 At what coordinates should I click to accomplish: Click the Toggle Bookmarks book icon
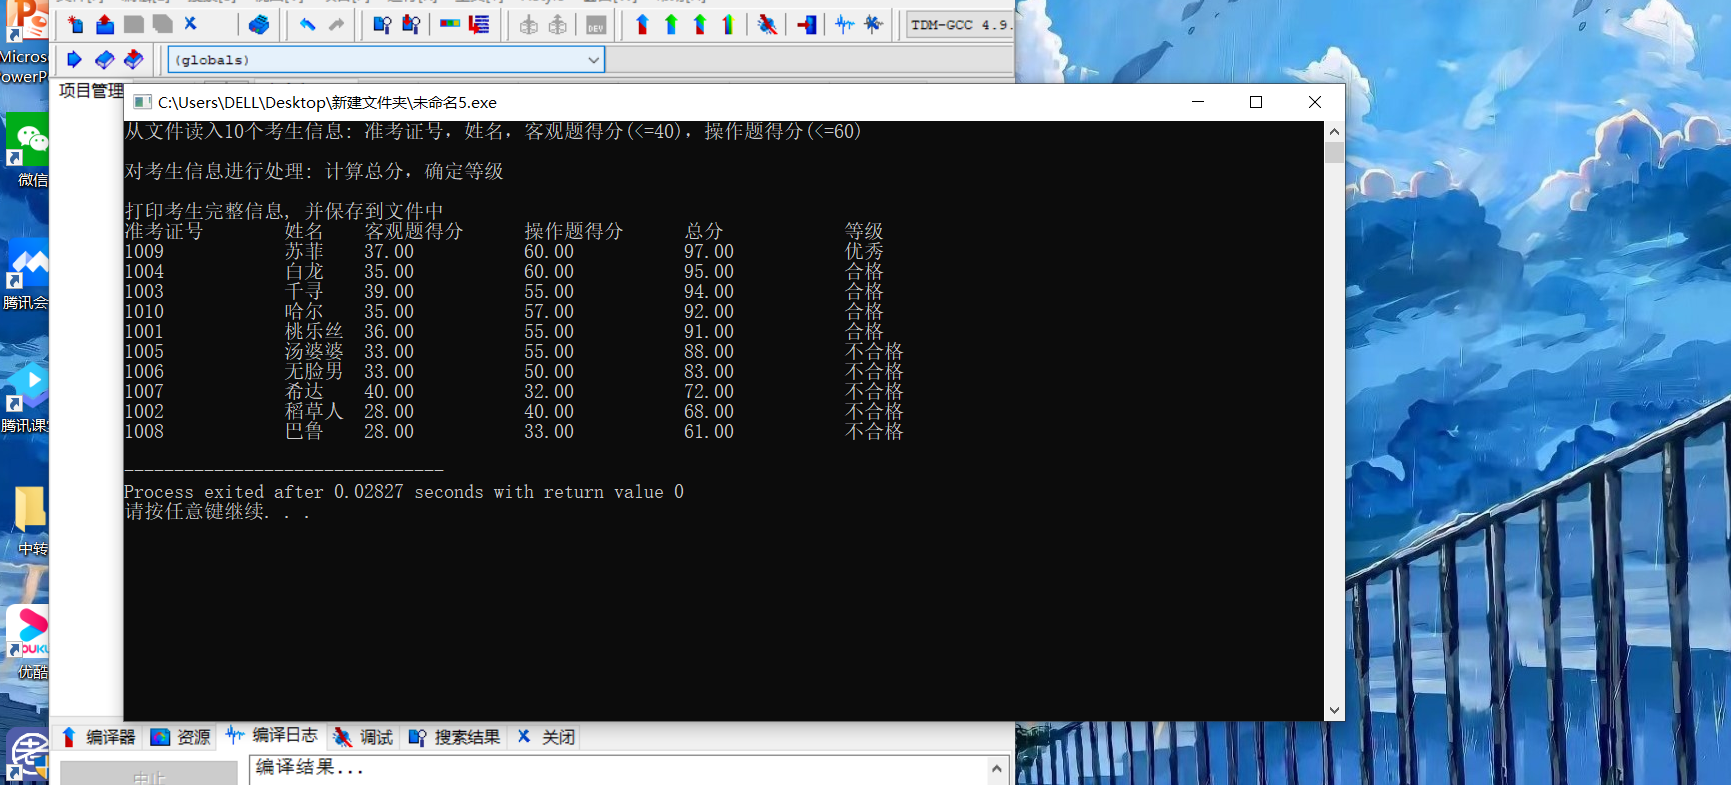(104, 60)
